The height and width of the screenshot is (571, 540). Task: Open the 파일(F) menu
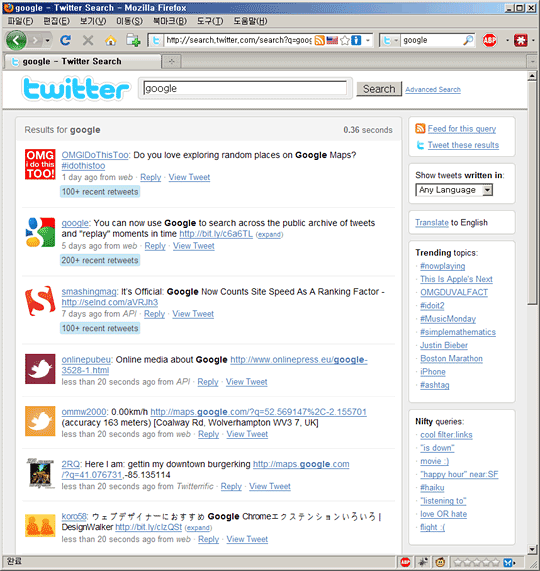tap(20, 21)
